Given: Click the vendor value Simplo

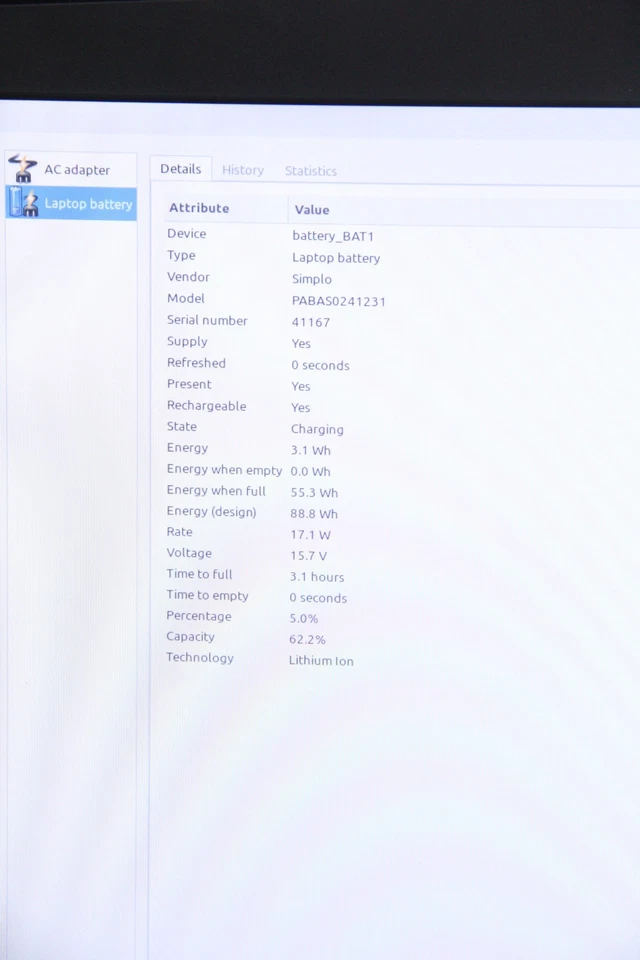Looking at the screenshot, I should point(312,279).
